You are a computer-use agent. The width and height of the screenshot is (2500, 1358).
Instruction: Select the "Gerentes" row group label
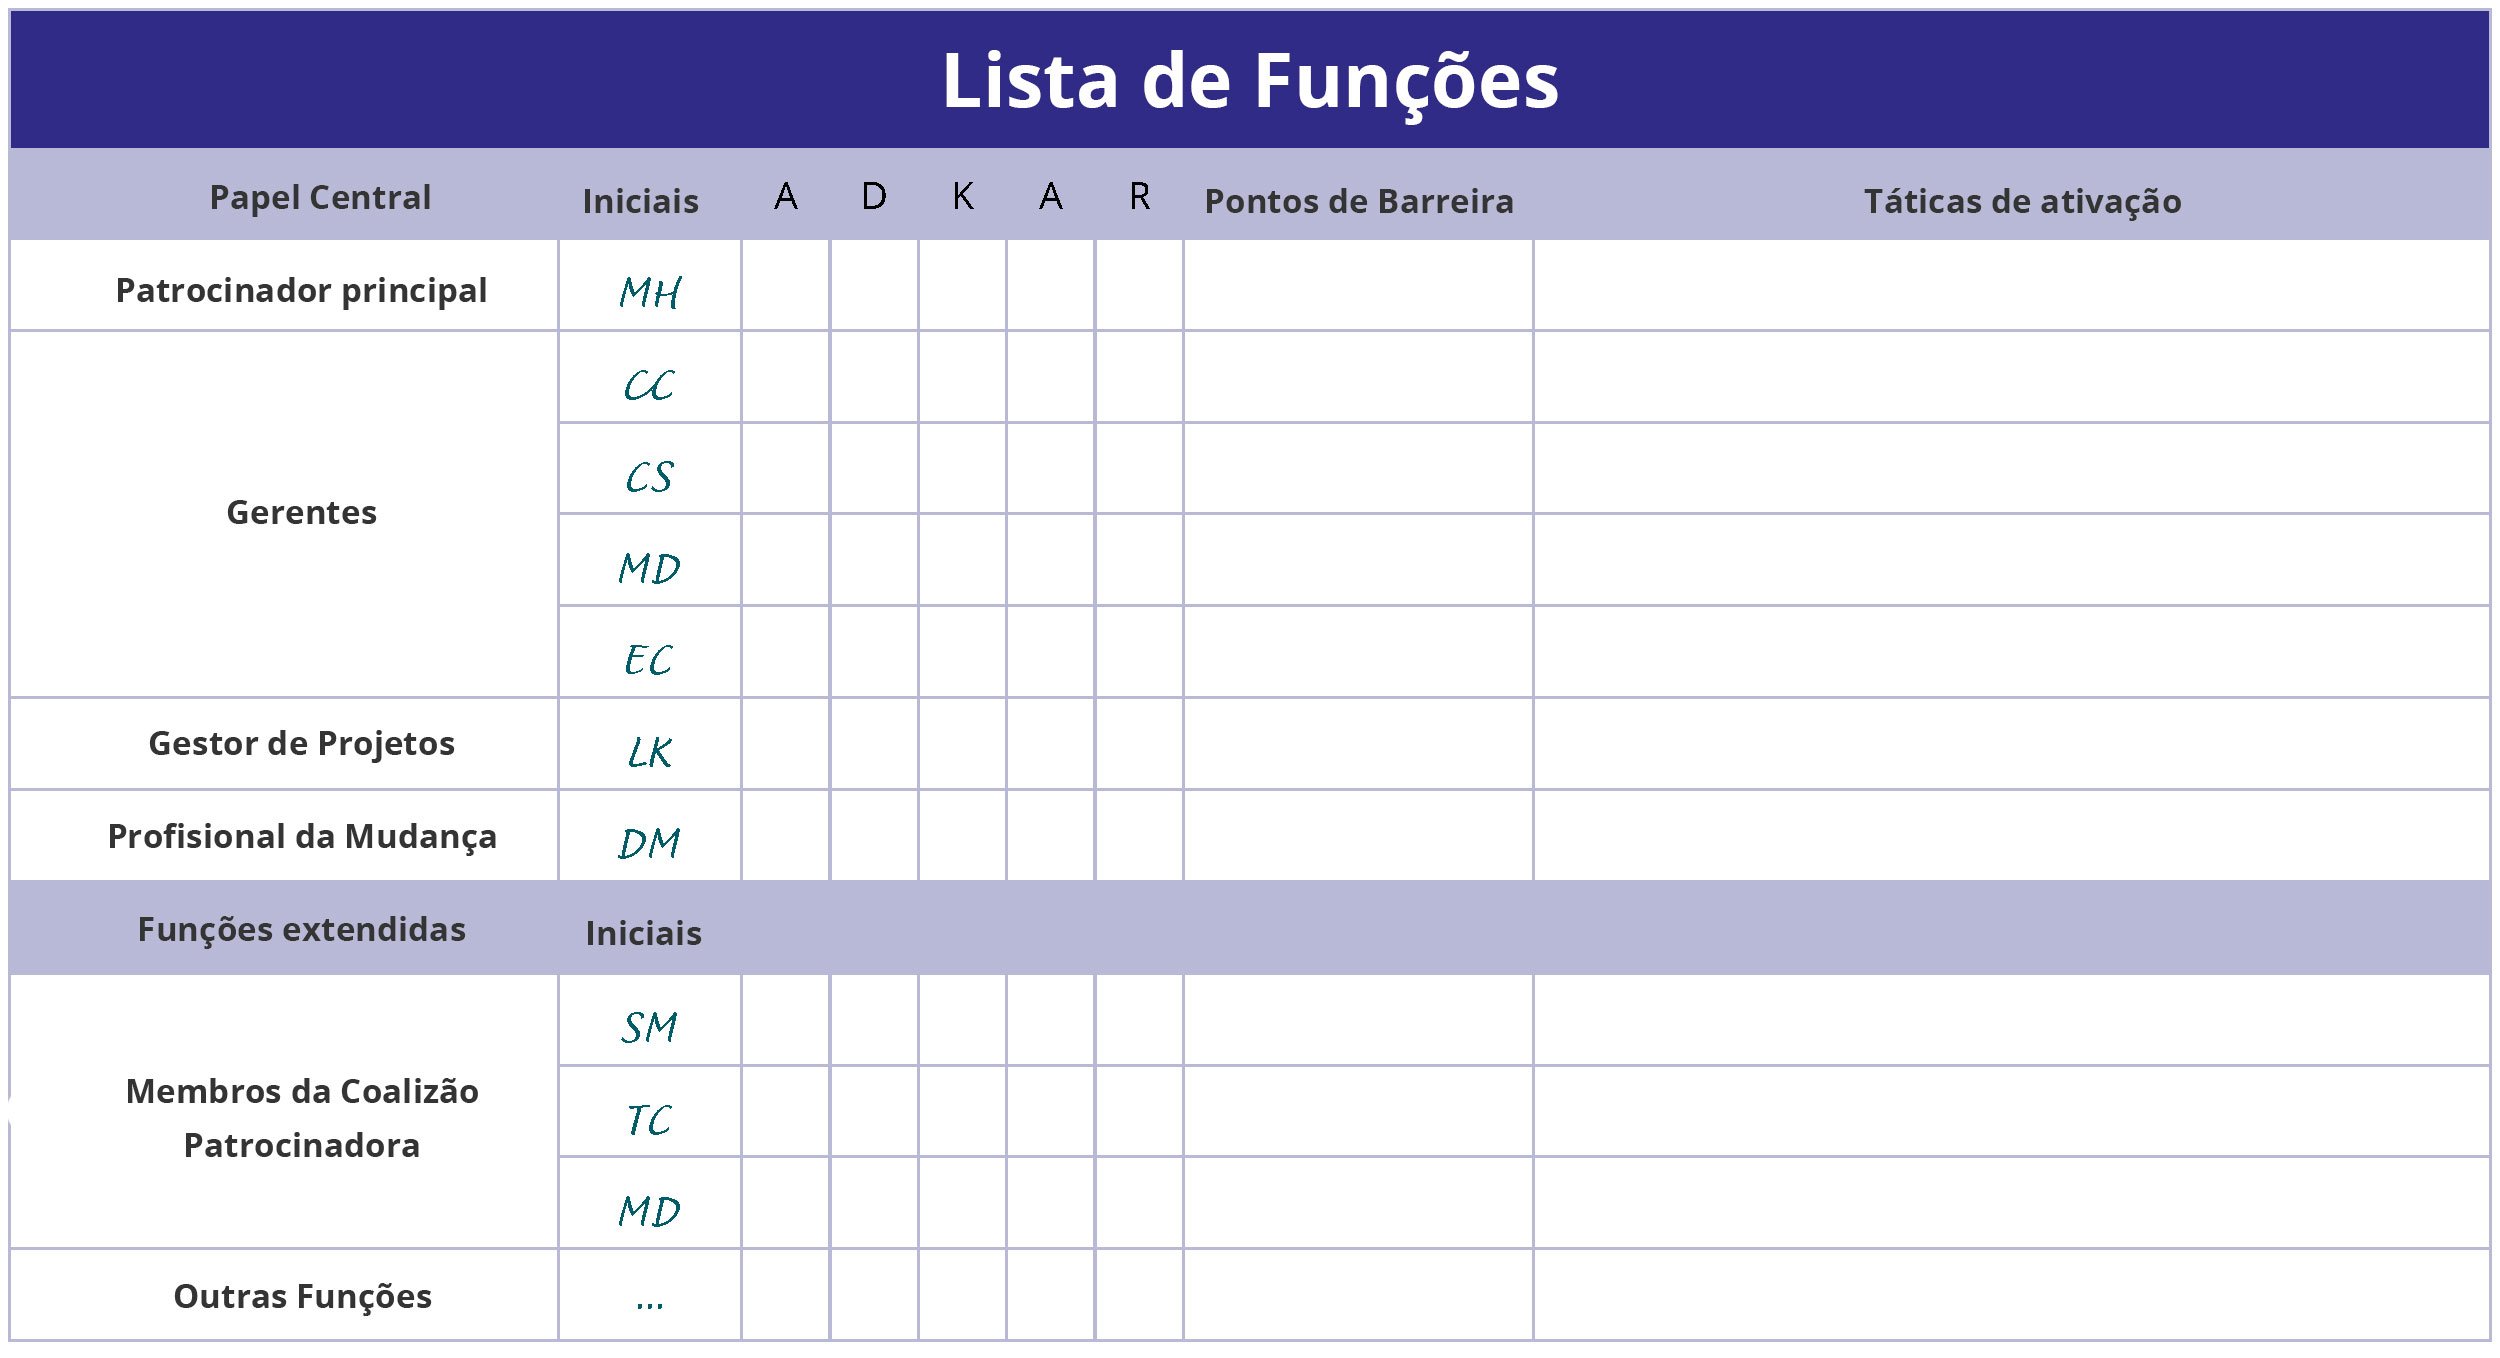click(x=301, y=512)
